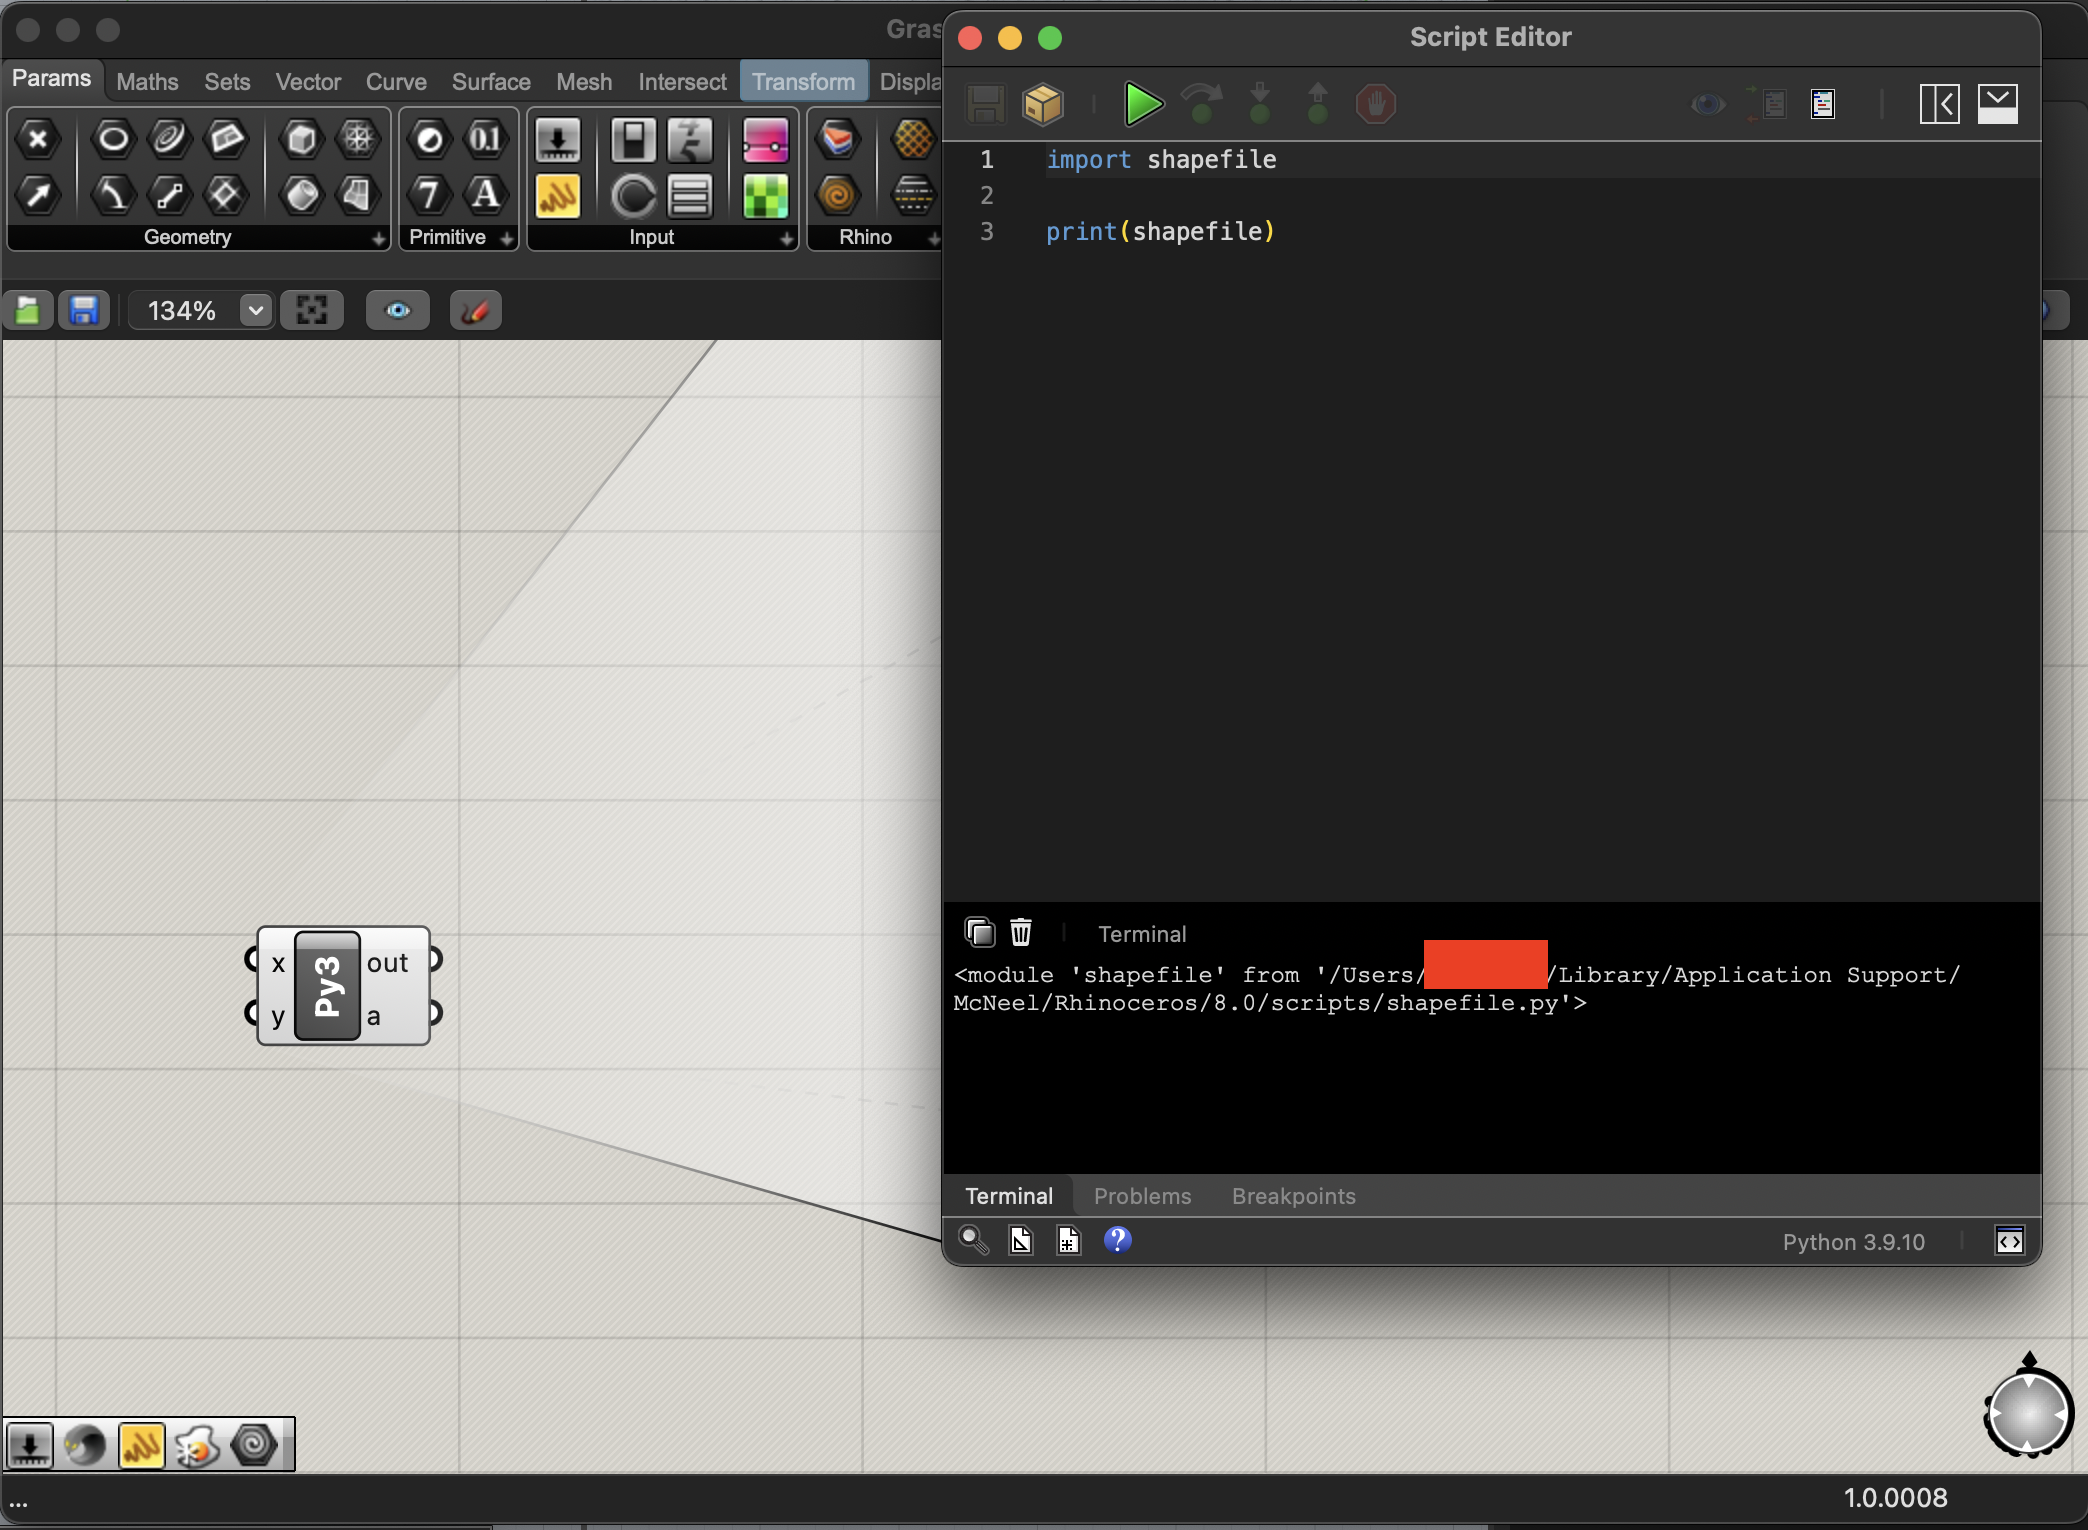Click the embed code icon in footer
Image resolution: width=2088 pixels, height=1530 pixels.
[2010, 1241]
